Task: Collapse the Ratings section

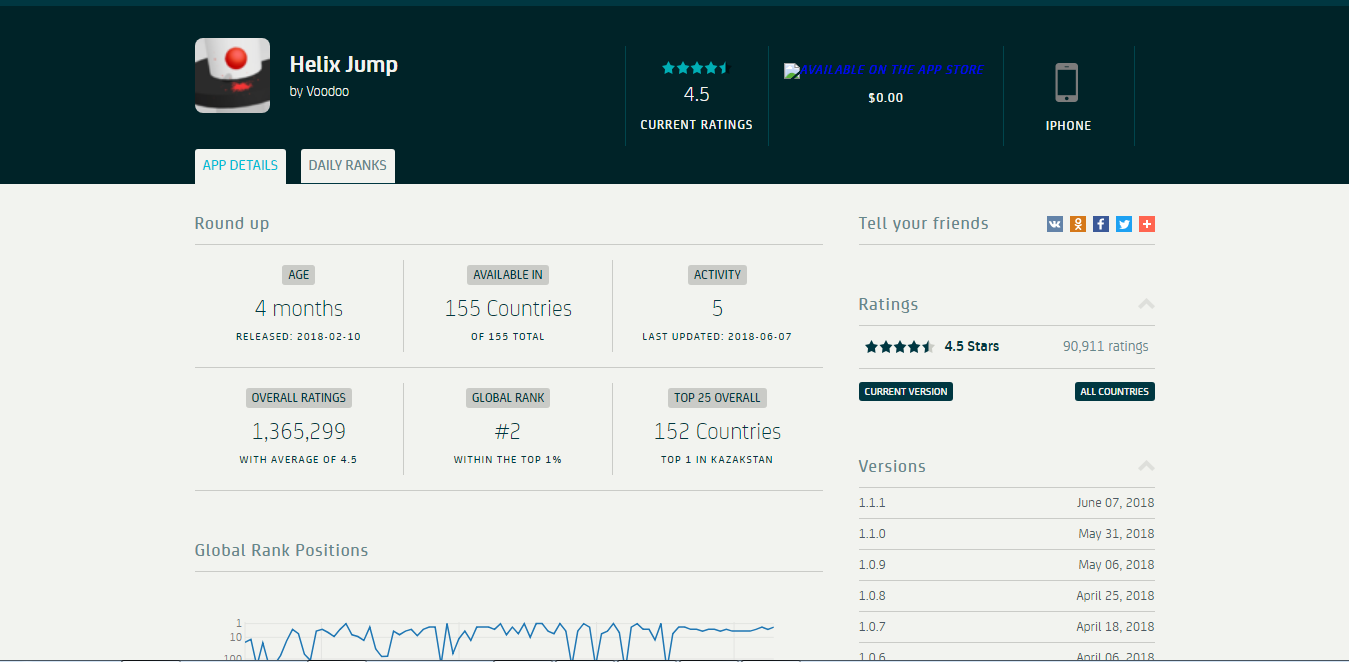Action: tap(1146, 304)
